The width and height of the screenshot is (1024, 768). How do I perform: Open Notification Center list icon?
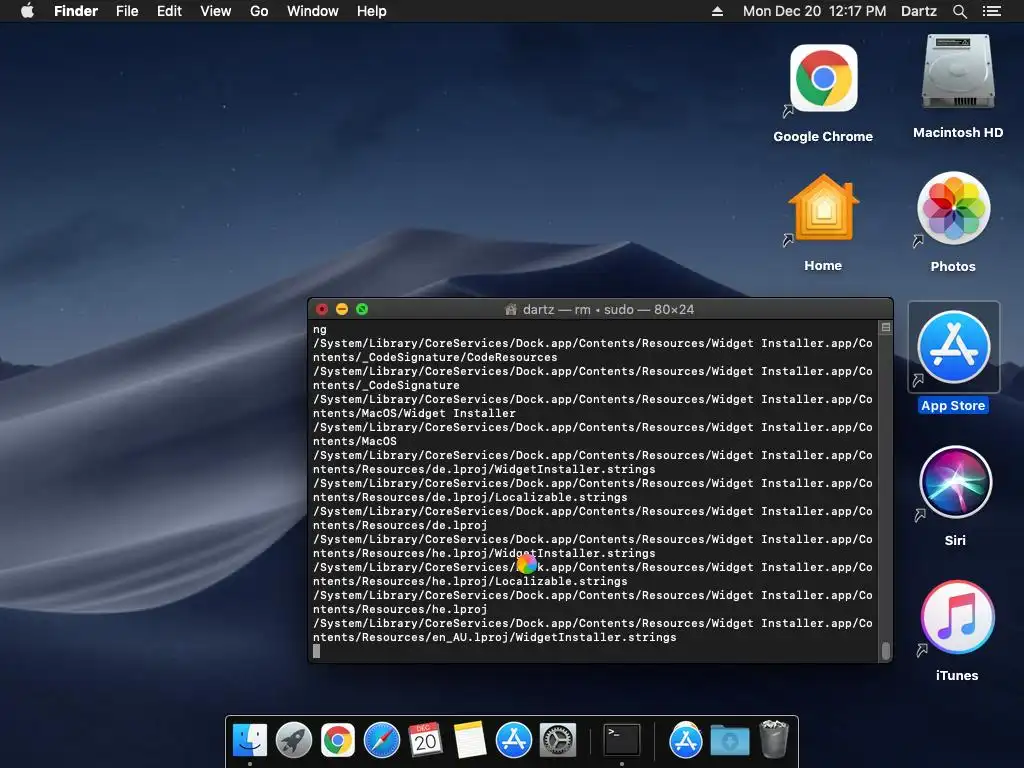tap(991, 11)
